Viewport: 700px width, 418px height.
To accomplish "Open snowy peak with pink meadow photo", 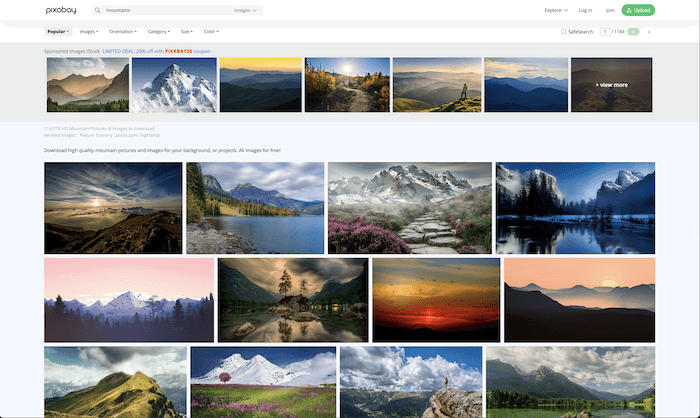I will point(263,382).
